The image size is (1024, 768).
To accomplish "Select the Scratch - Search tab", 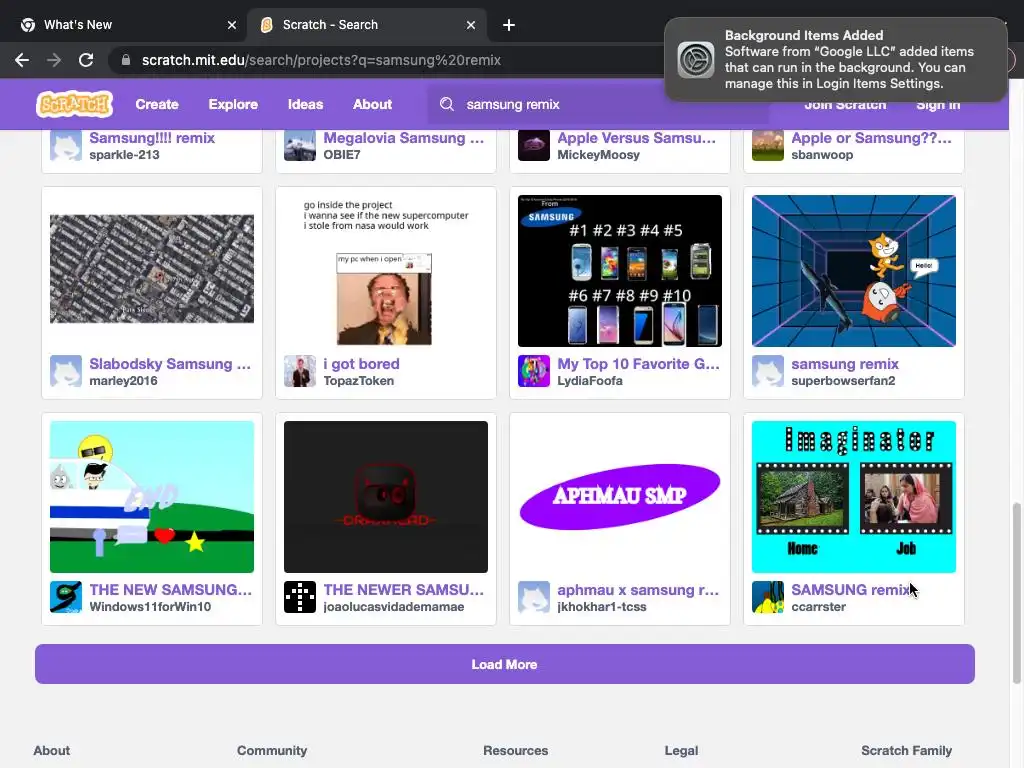I will (x=367, y=25).
